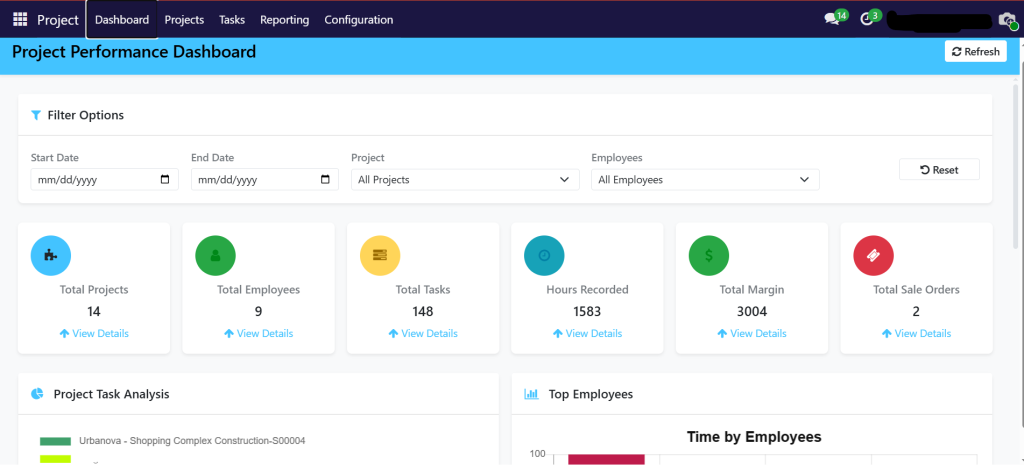Open the Projects menu
This screenshot has height=465, width=1024.
tap(184, 20)
